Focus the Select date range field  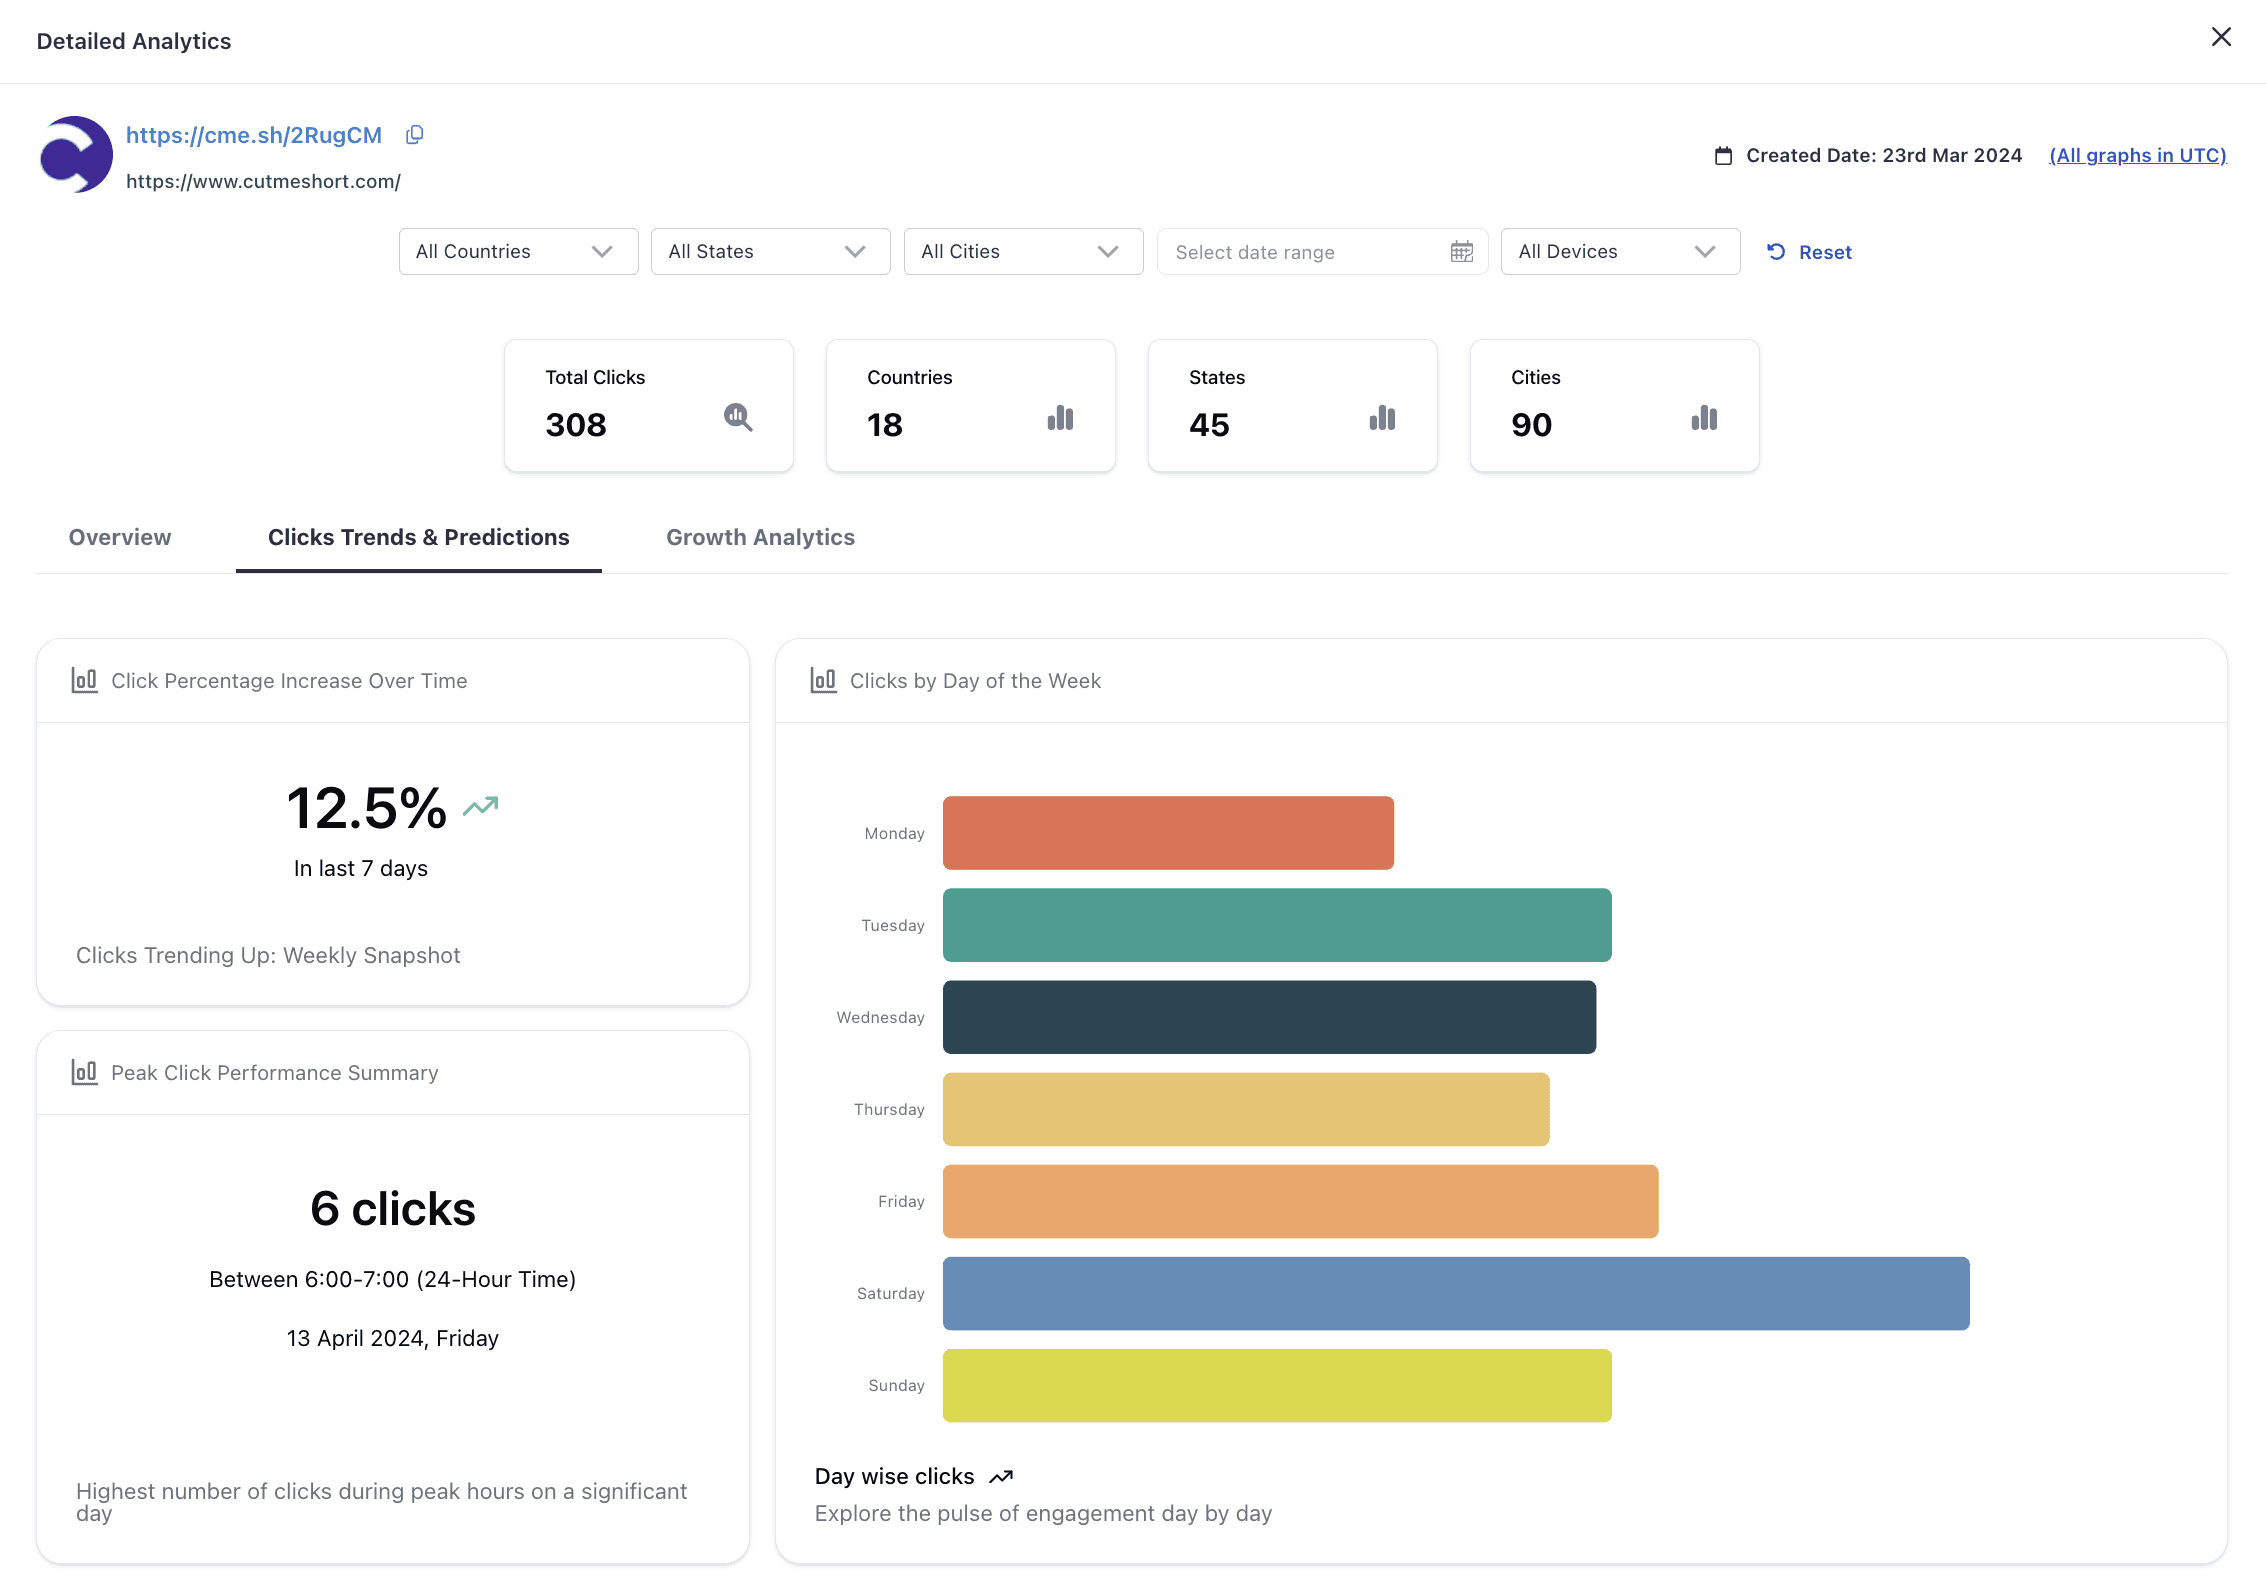click(x=1300, y=252)
